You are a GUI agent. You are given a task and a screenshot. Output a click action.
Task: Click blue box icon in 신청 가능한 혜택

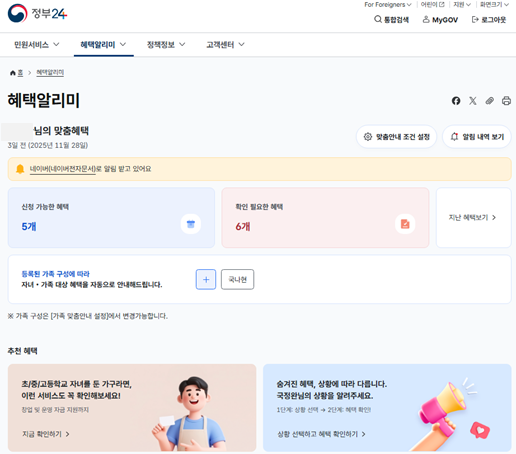click(x=191, y=224)
